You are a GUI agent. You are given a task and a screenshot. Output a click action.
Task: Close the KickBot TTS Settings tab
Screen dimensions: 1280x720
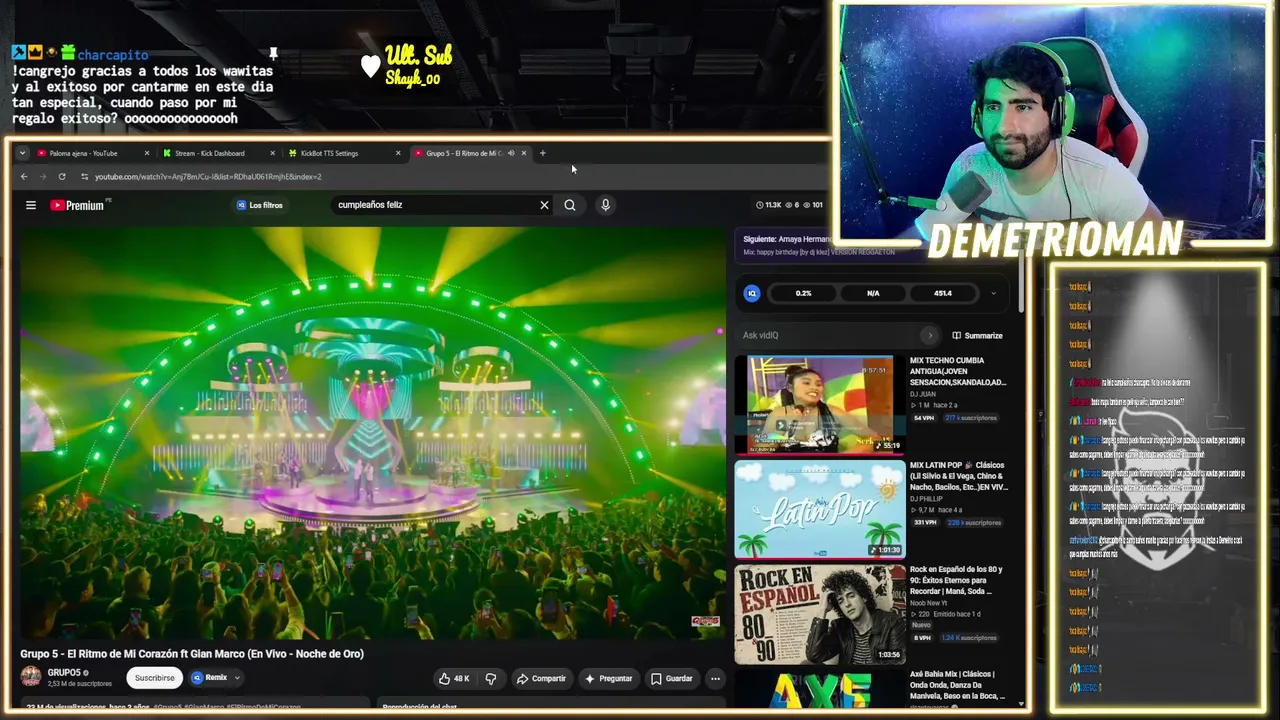(x=398, y=153)
